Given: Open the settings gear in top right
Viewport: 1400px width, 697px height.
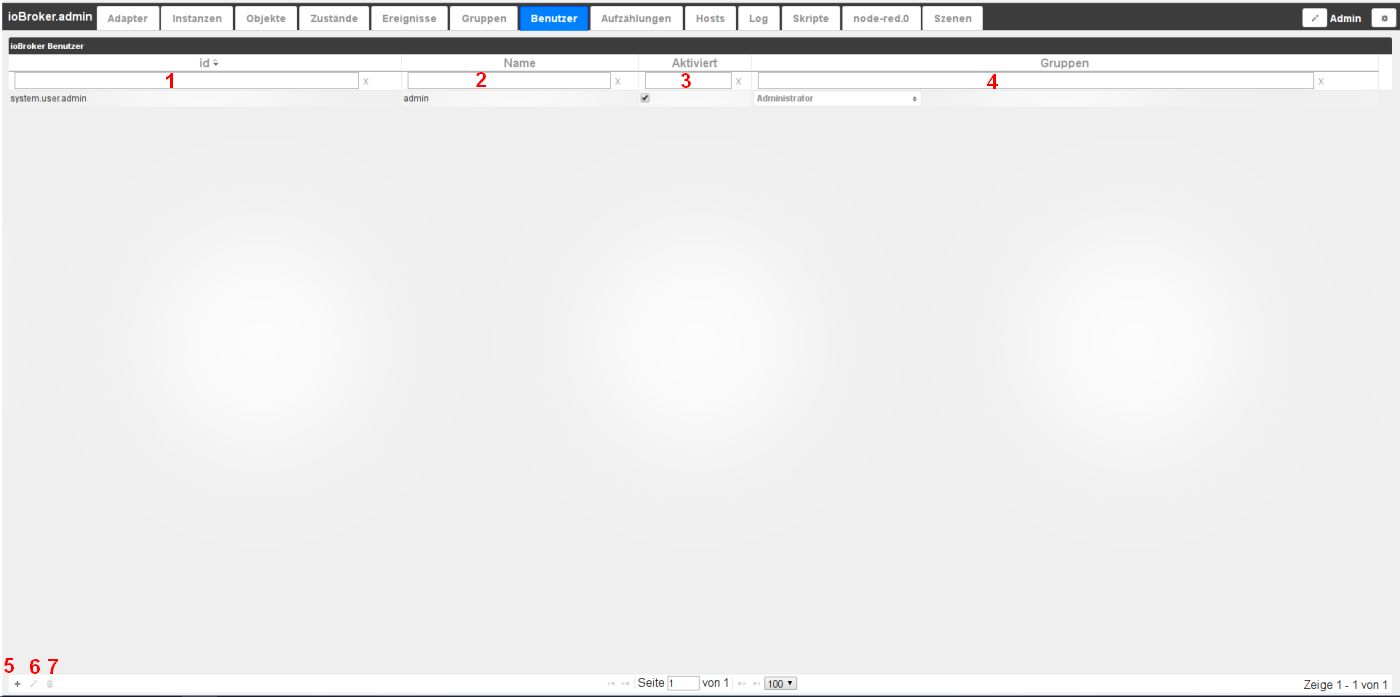Looking at the screenshot, I should point(1384,18).
